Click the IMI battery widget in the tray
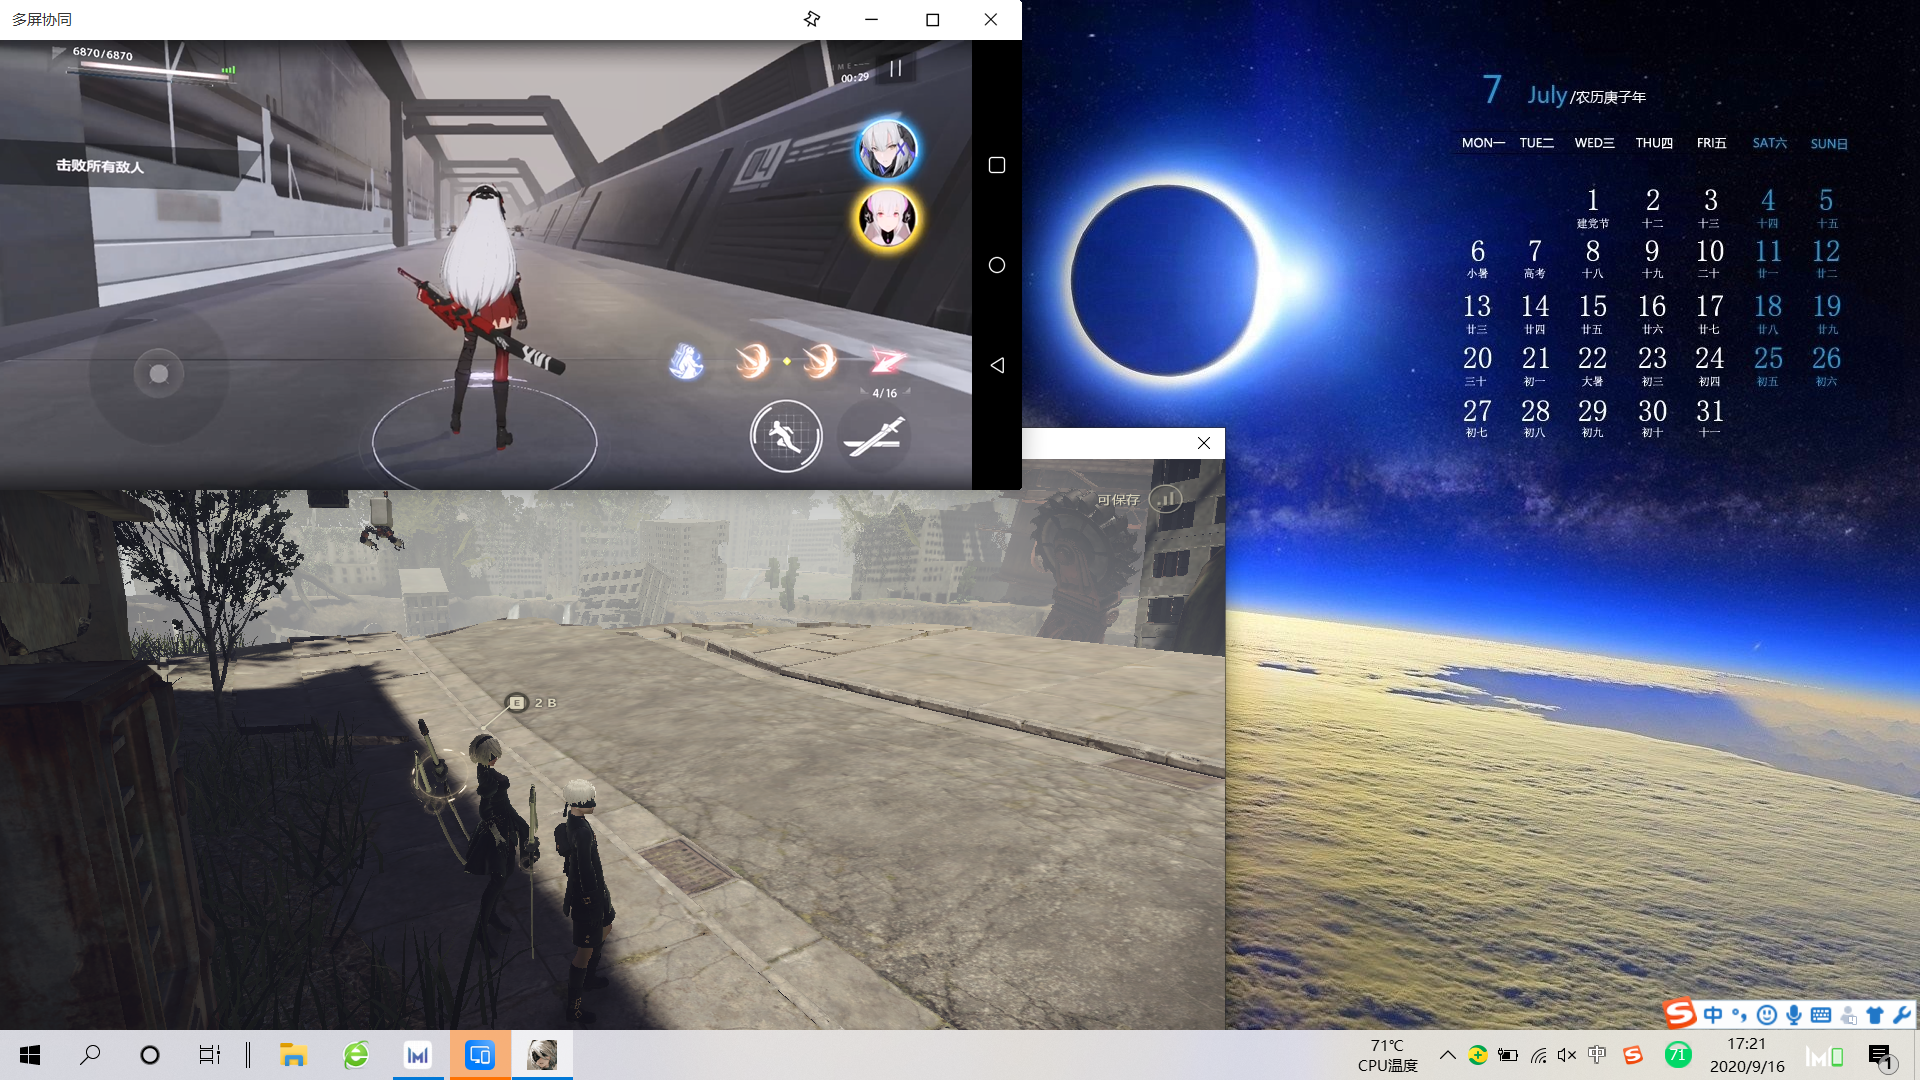1920x1080 pixels. coord(1825,1056)
